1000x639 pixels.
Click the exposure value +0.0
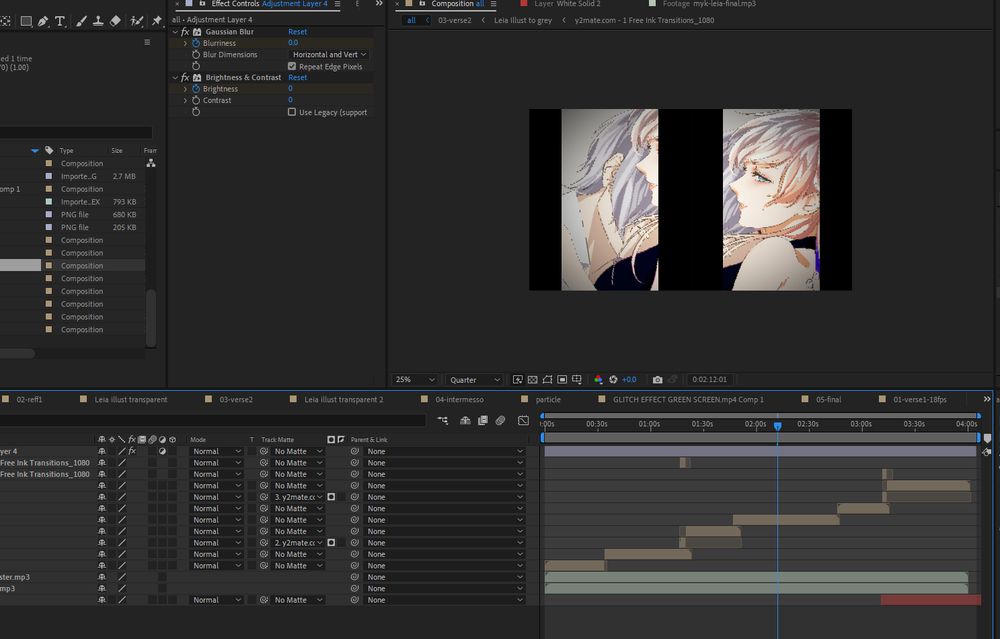[629, 380]
